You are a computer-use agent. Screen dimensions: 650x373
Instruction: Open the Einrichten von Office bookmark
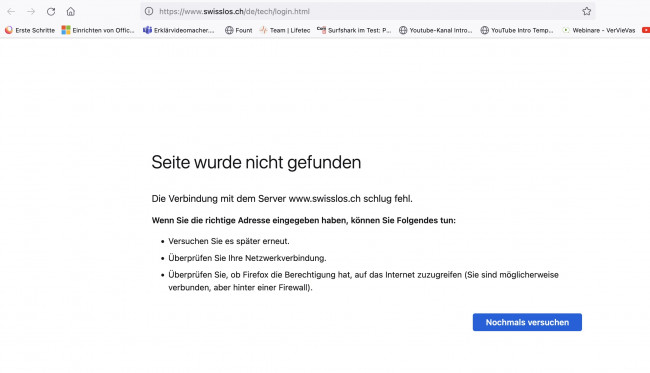(x=98, y=30)
